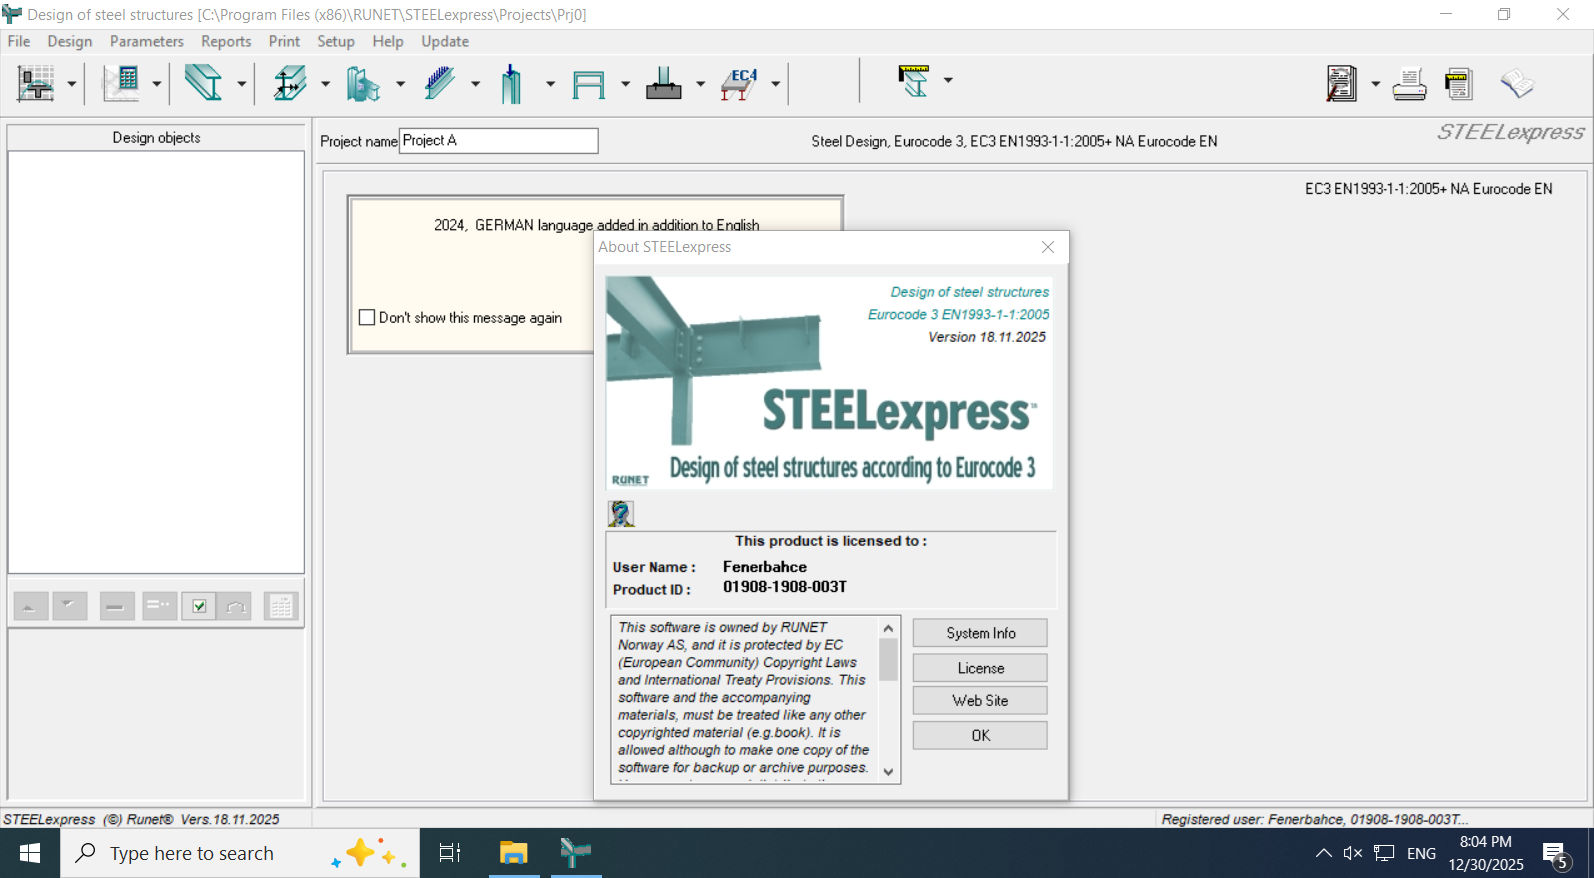Enable "Don't show this message again" checkbox
The image size is (1594, 878).
coord(367,318)
